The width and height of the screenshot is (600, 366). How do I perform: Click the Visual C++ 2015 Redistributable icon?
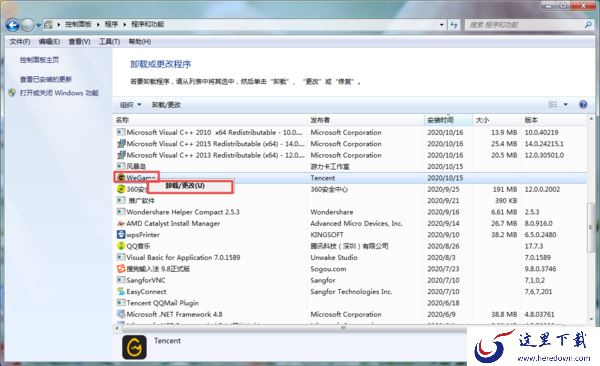121,144
